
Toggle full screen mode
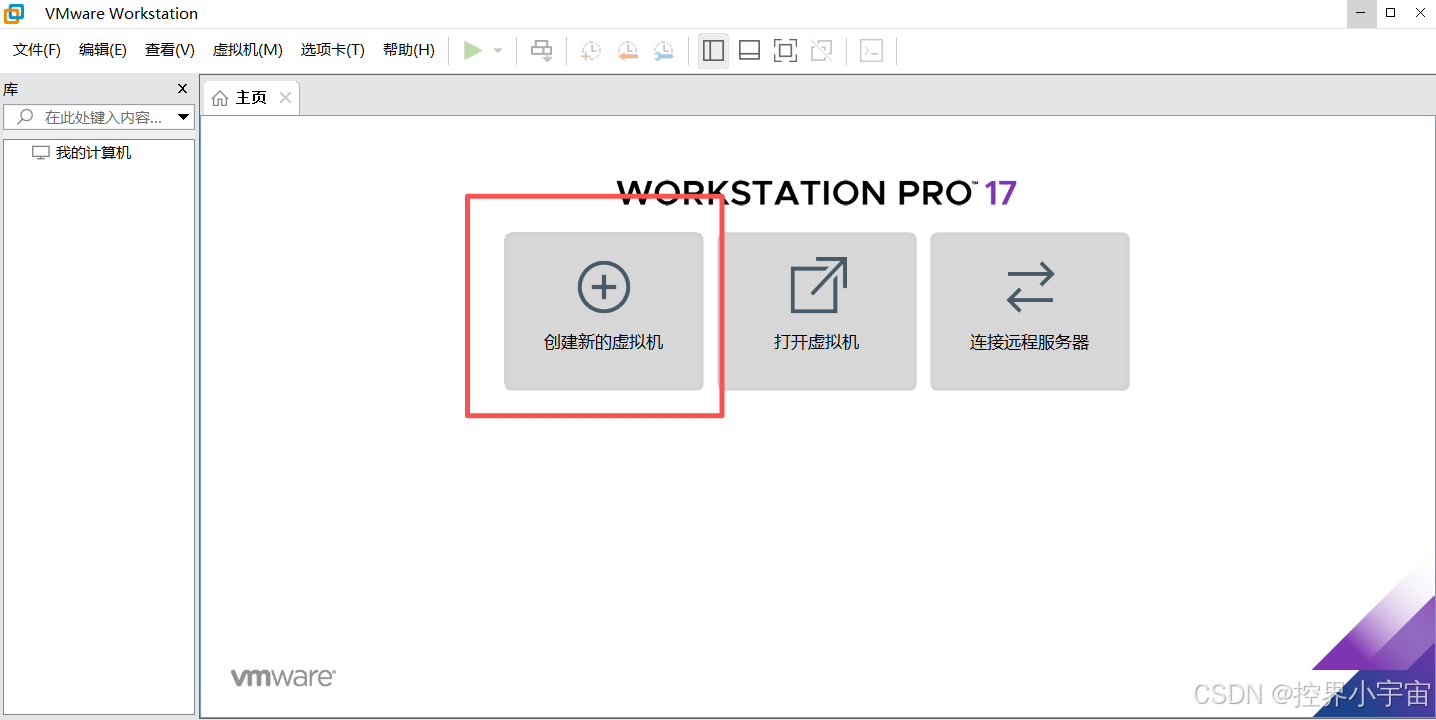click(785, 50)
